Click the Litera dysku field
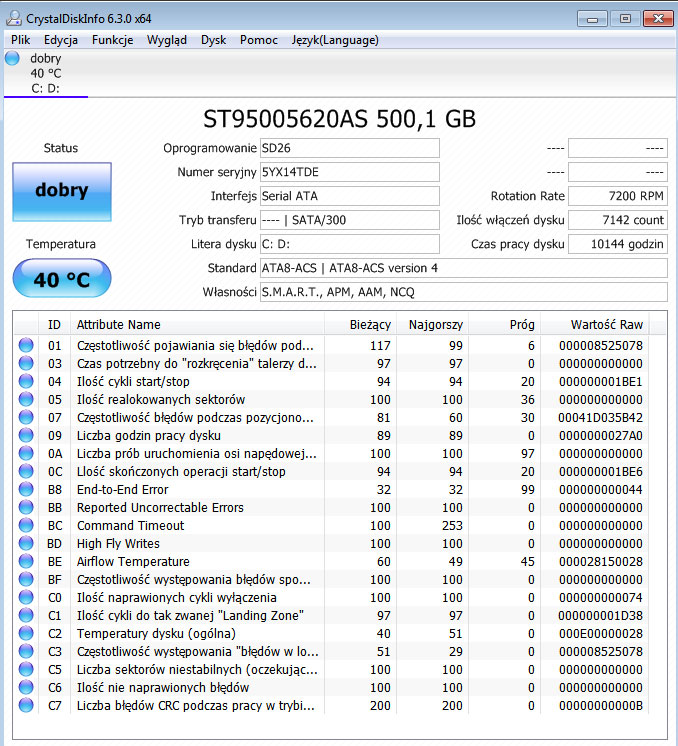Viewport: 678px width, 746px height. pyautogui.click(x=350, y=244)
